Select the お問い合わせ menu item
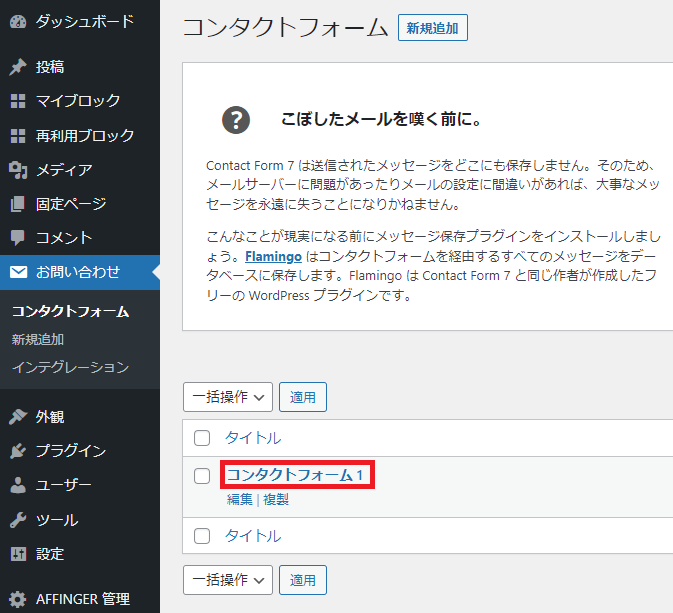This screenshot has width=673, height=613. [80, 272]
